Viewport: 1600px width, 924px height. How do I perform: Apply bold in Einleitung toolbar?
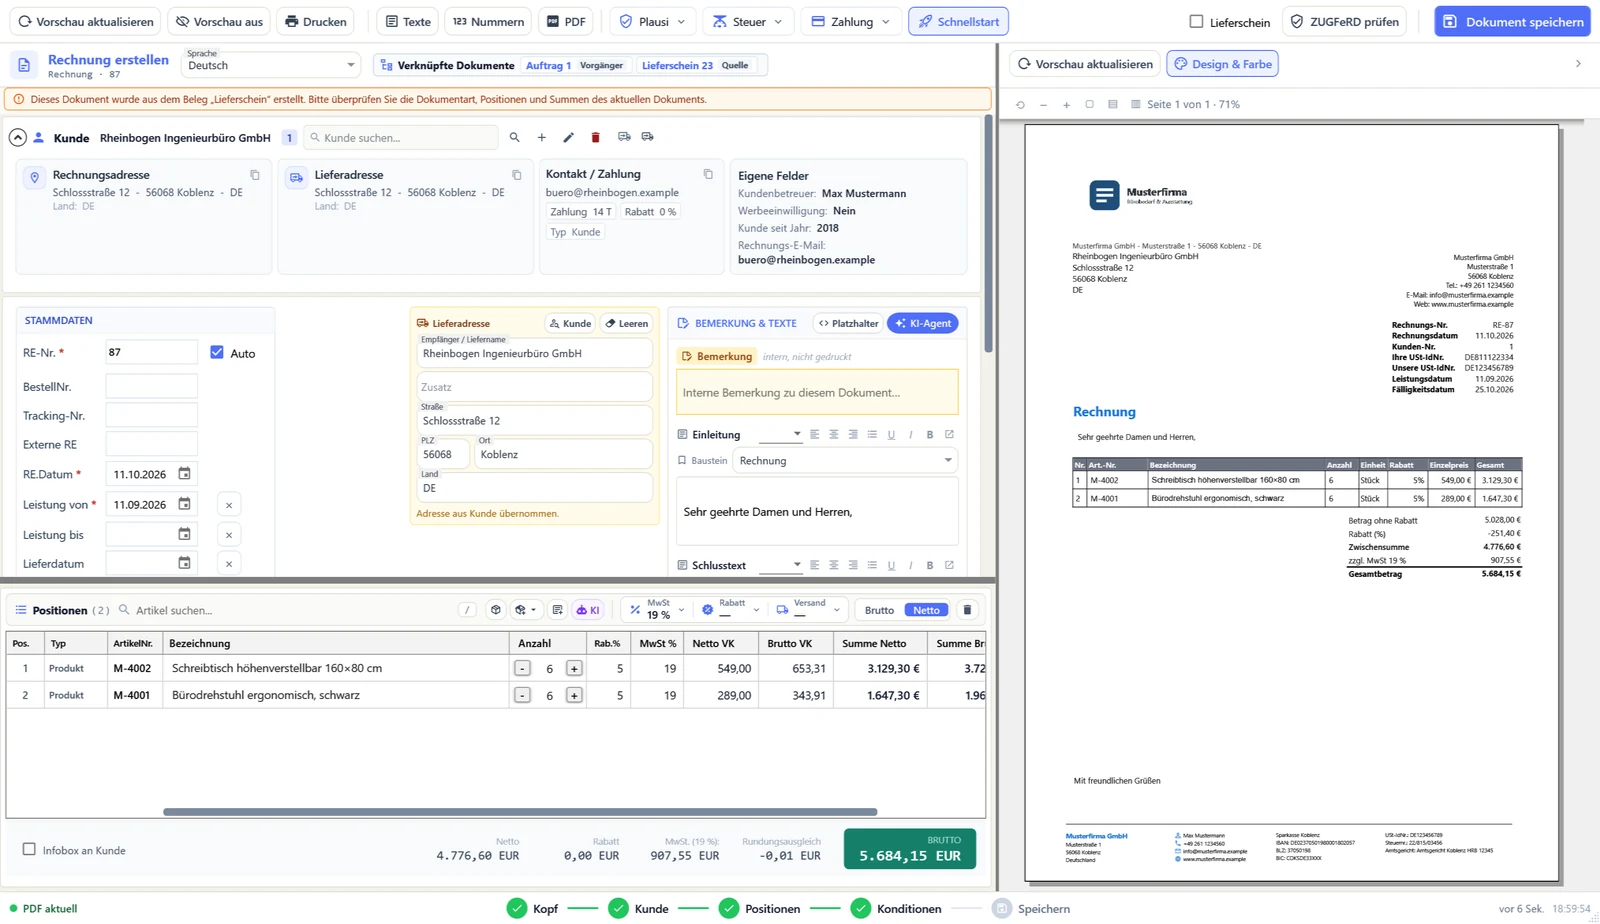coord(930,435)
